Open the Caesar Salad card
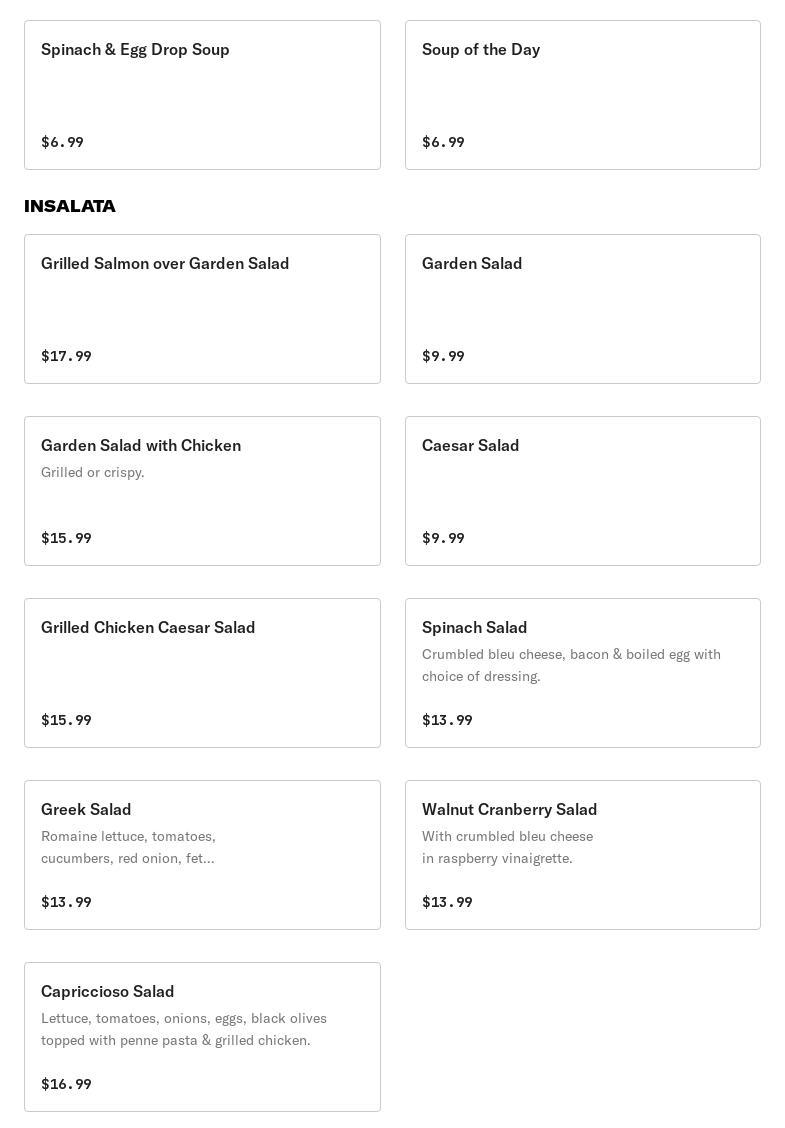Image resolution: width=785 pixels, height=1128 pixels. 582,490
